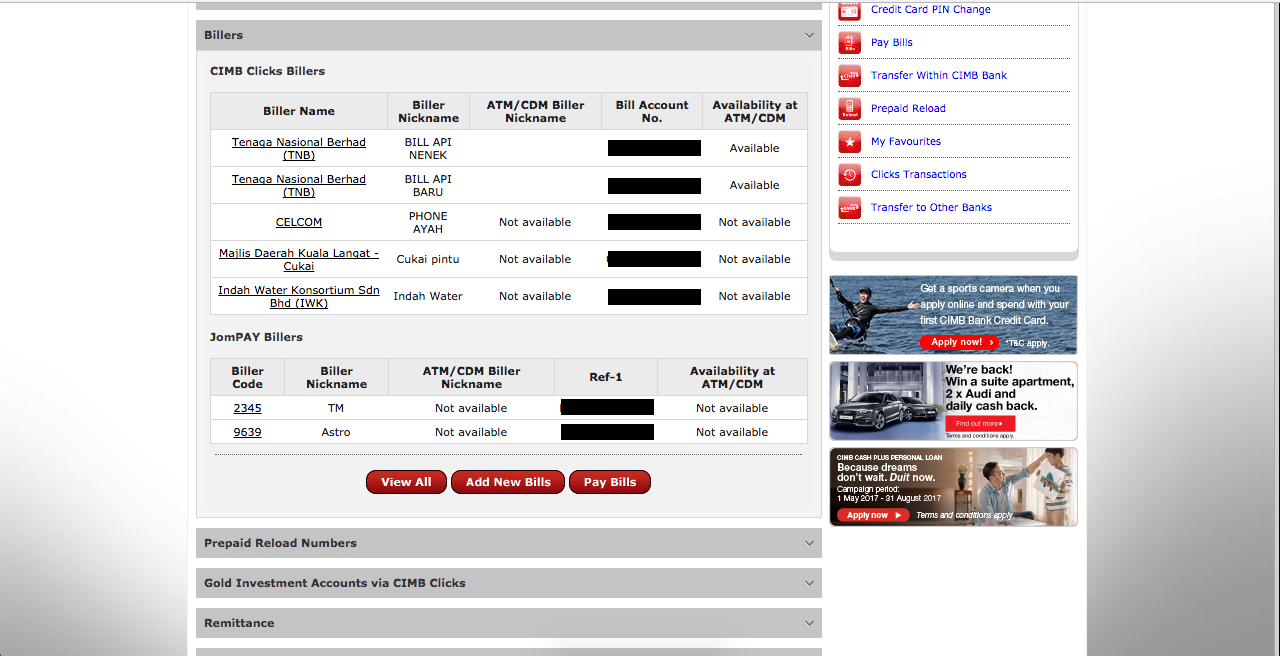Expand Gold Investment Accounts via CIMB Clicks
Image resolution: width=1280 pixels, height=656 pixels.
pos(508,583)
